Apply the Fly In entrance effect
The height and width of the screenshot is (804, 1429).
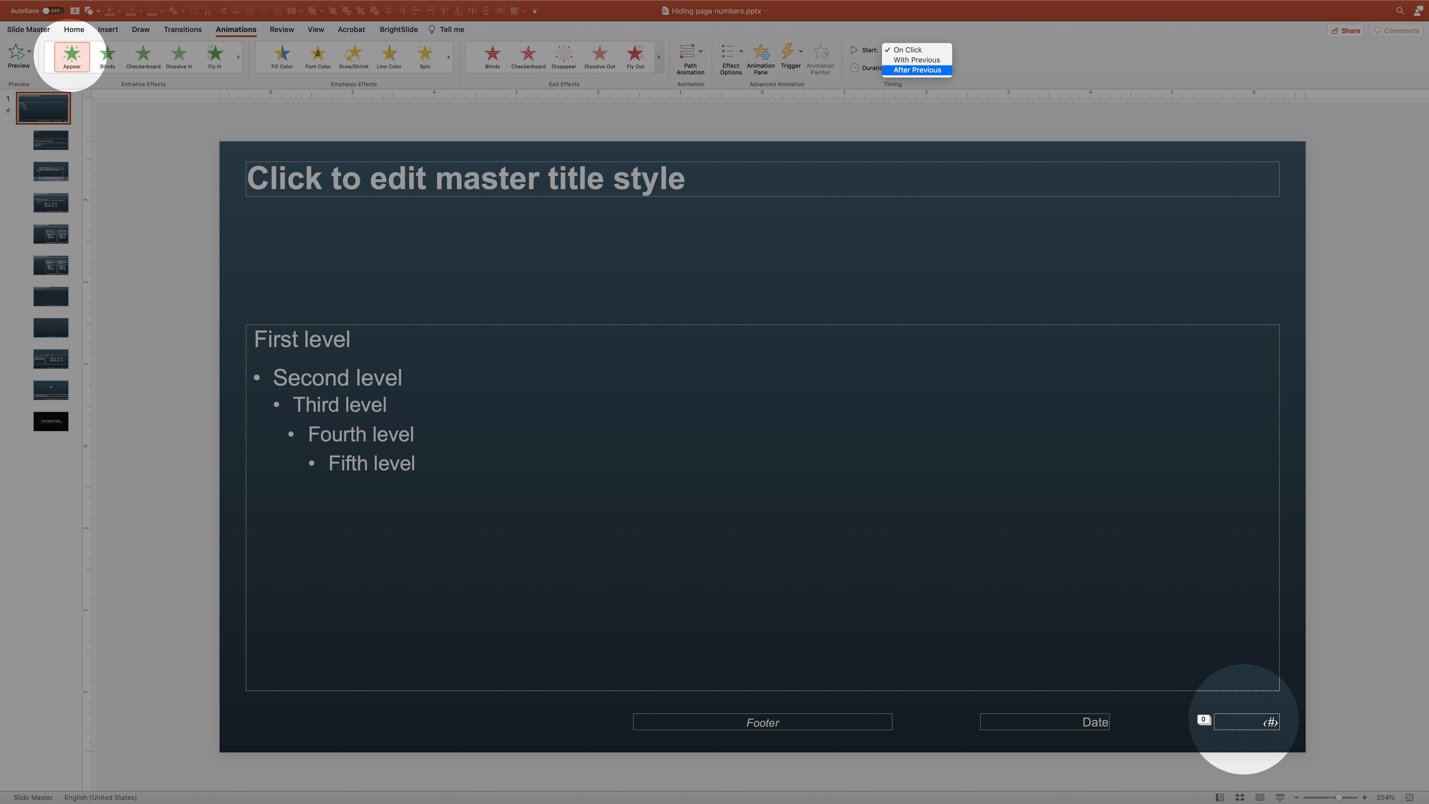[x=215, y=57]
